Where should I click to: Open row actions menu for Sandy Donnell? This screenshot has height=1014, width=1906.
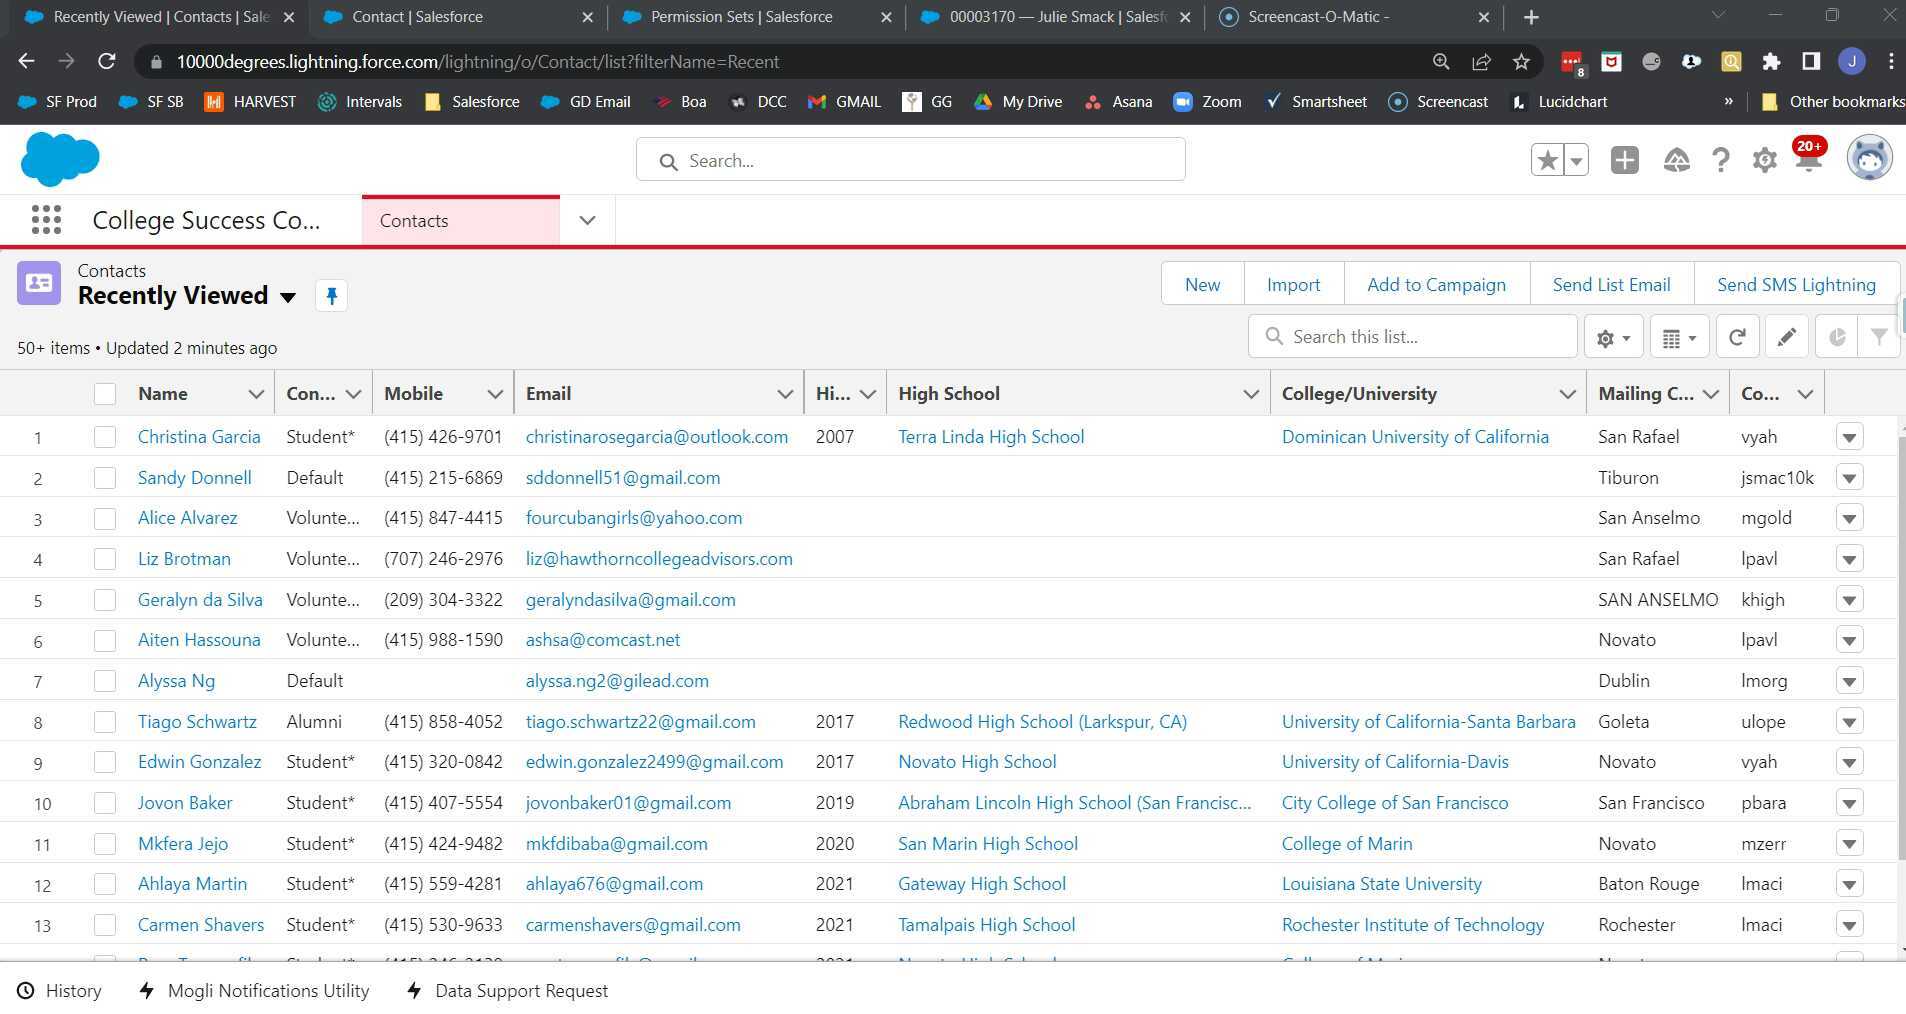[1849, 478]
